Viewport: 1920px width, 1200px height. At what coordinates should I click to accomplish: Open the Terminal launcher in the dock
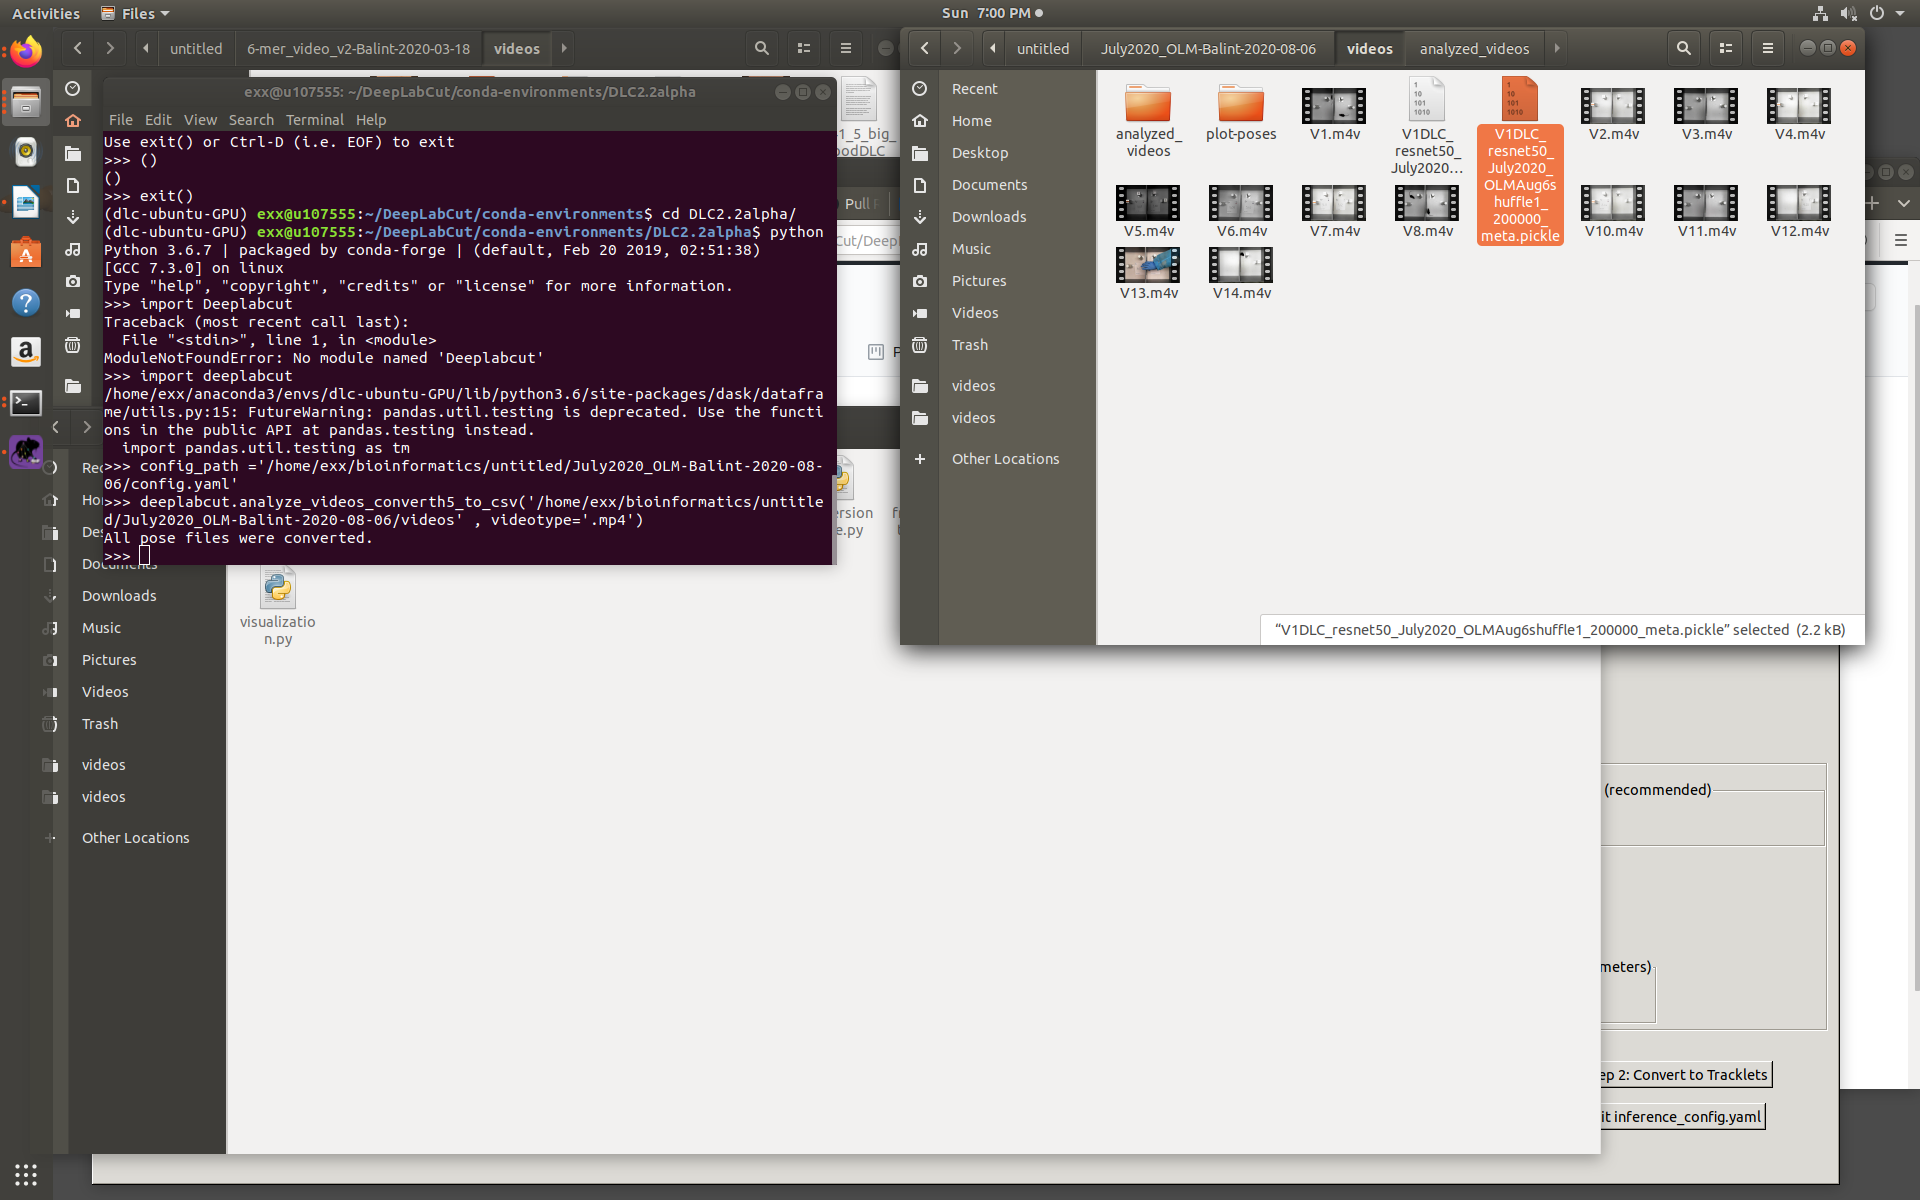(25, 403)
